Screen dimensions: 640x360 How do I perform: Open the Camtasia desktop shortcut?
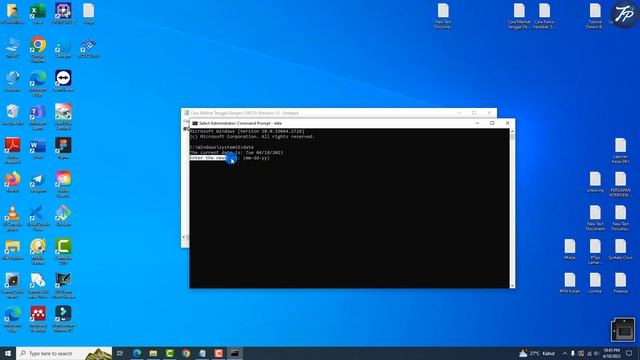[x=63, y=251]
